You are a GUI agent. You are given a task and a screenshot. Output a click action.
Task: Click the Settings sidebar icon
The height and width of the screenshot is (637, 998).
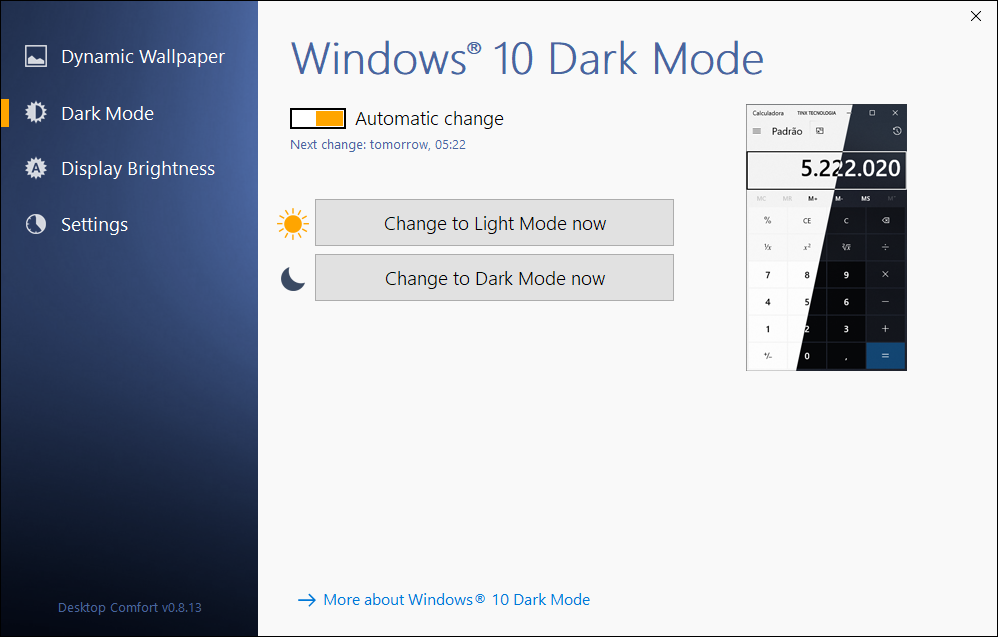pos(36,224)
